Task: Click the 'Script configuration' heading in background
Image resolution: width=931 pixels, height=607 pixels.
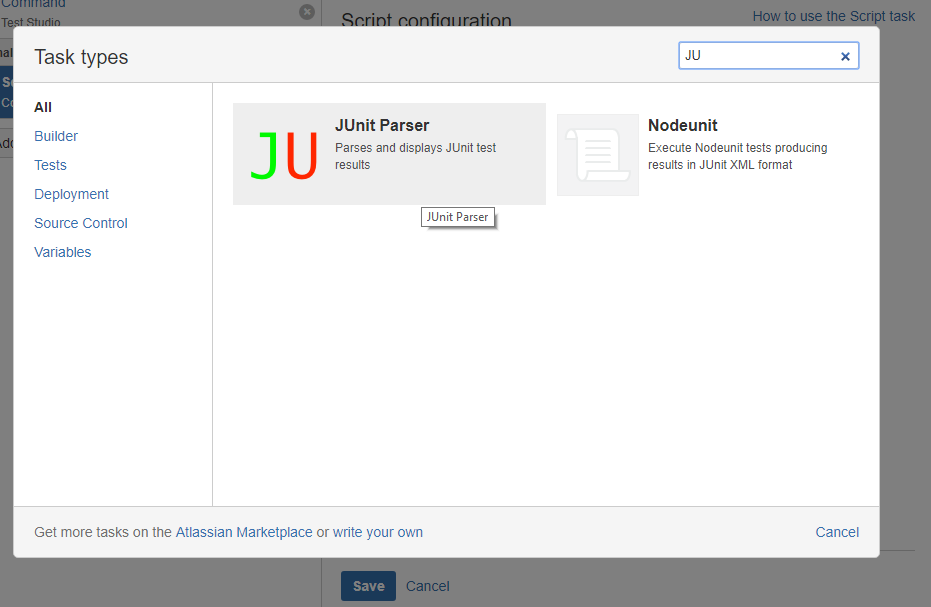Action: tap(426, 20)
